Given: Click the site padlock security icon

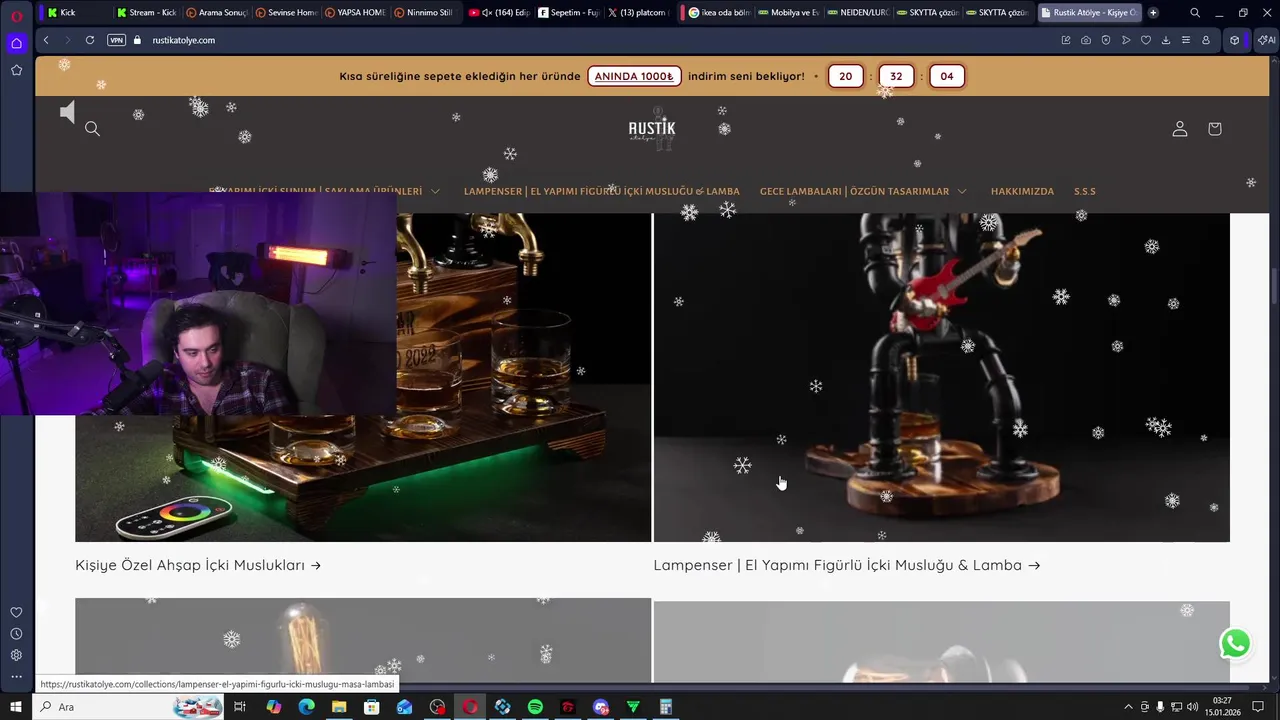Looking at the screenshot, I should click(x=138, y=40).
